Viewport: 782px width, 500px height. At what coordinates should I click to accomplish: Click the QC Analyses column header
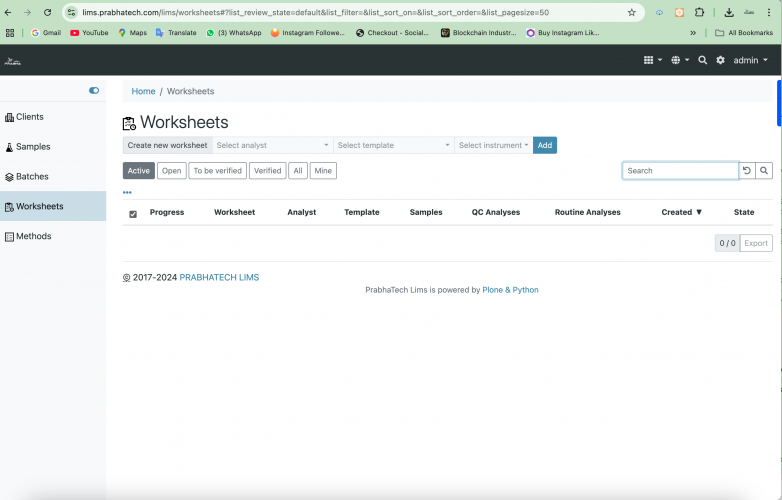(496, 212)
